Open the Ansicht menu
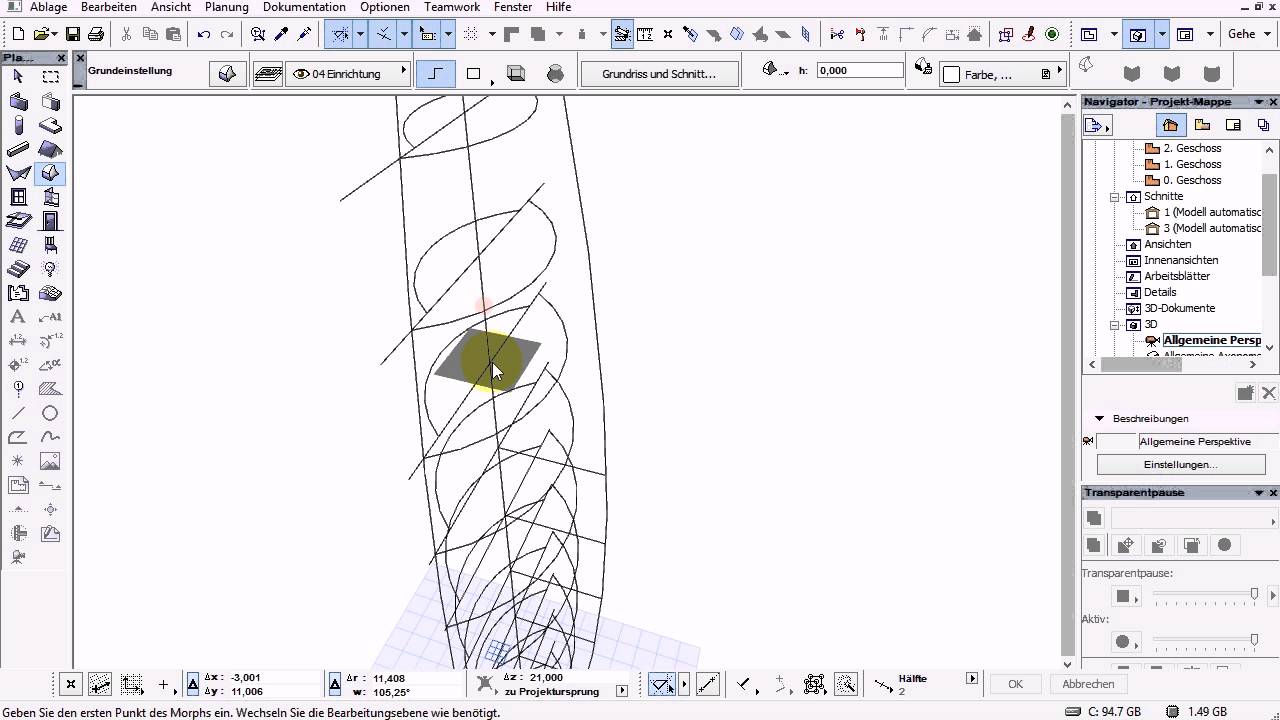The width and height of the screenshot is (1280, 720). [171, 7]
